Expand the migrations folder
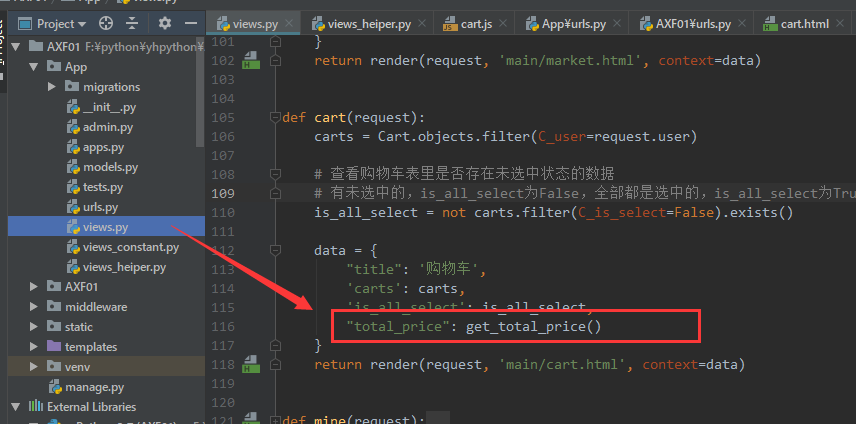Viewport: 856px width, 424px height. click(x=52, y=87)
